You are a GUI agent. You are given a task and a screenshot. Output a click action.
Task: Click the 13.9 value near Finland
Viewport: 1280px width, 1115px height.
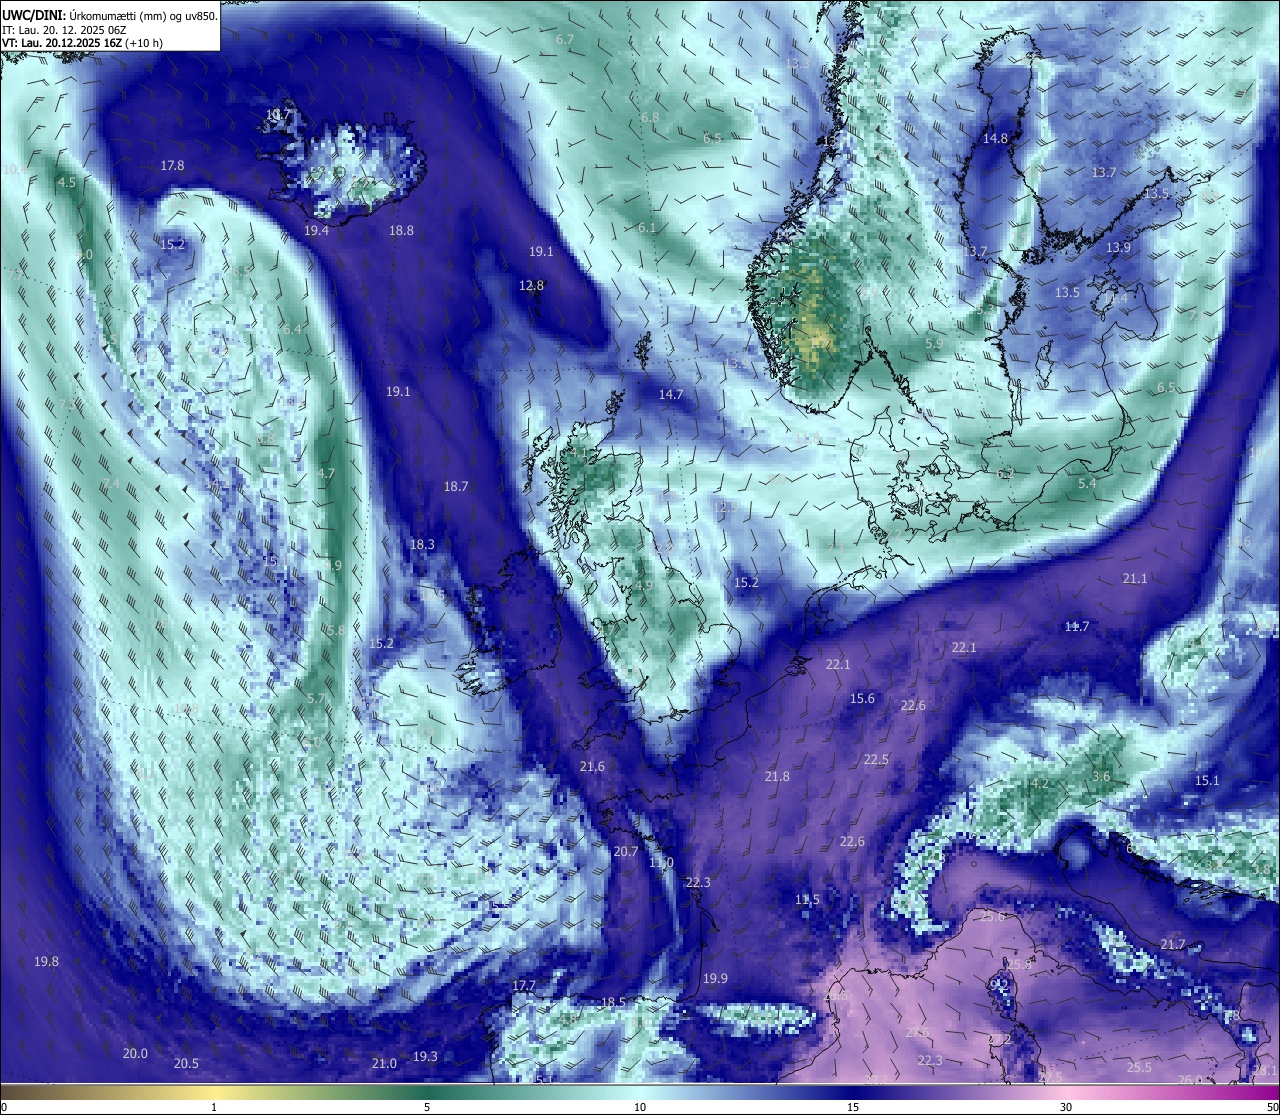coord(1118,247)
